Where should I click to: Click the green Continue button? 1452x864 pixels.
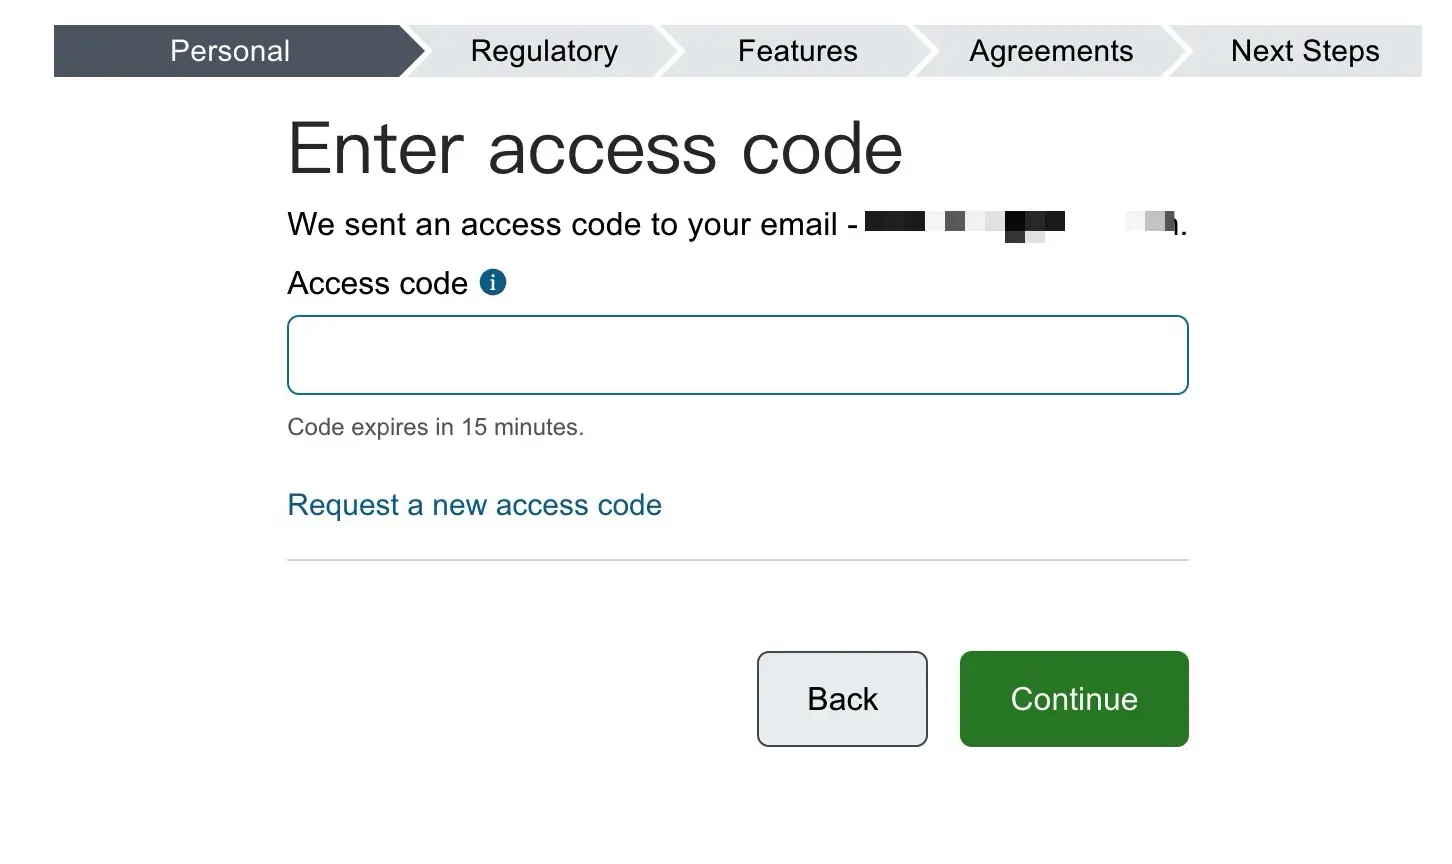[1074, 699]
